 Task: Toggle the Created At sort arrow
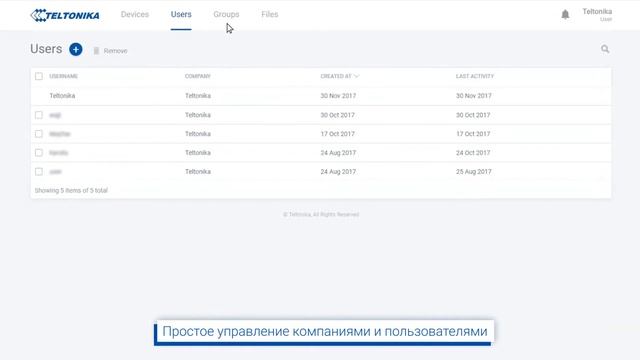356,76
